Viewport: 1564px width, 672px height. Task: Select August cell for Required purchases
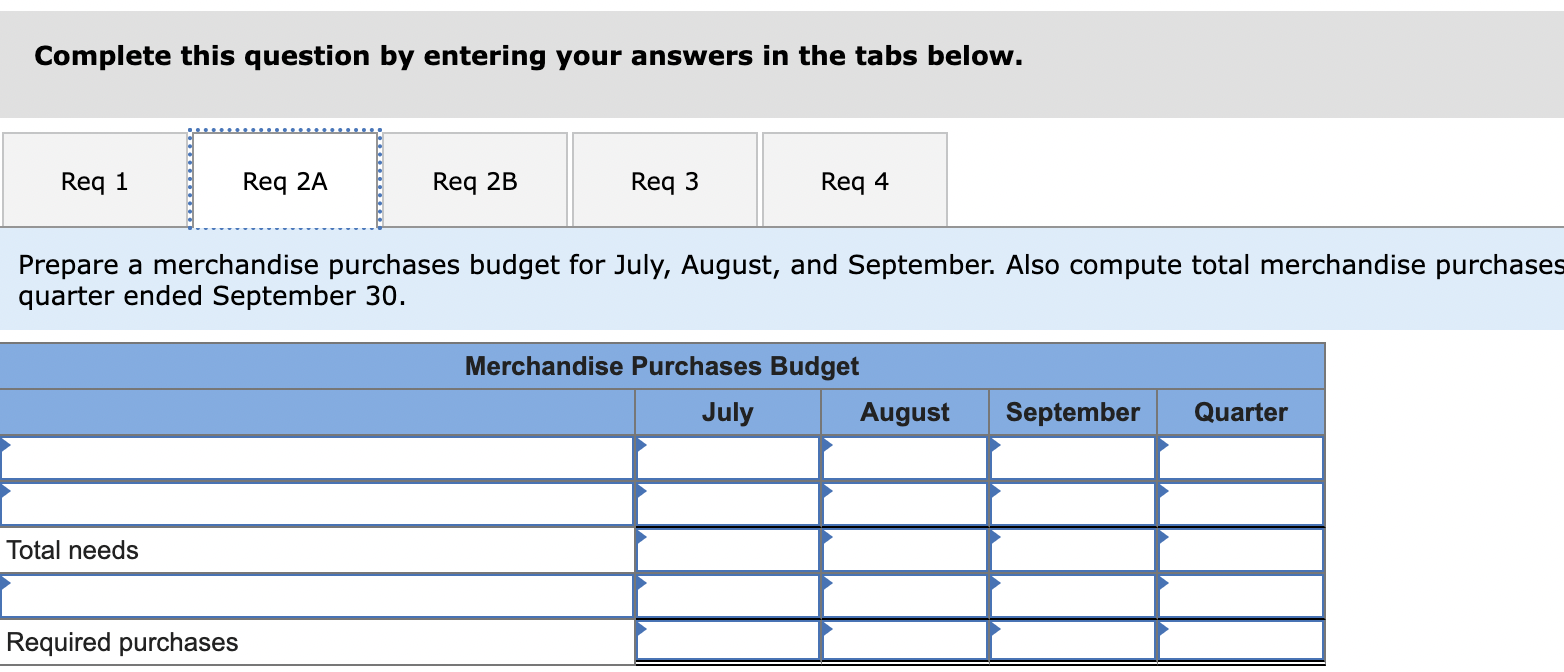click(905, 641)
